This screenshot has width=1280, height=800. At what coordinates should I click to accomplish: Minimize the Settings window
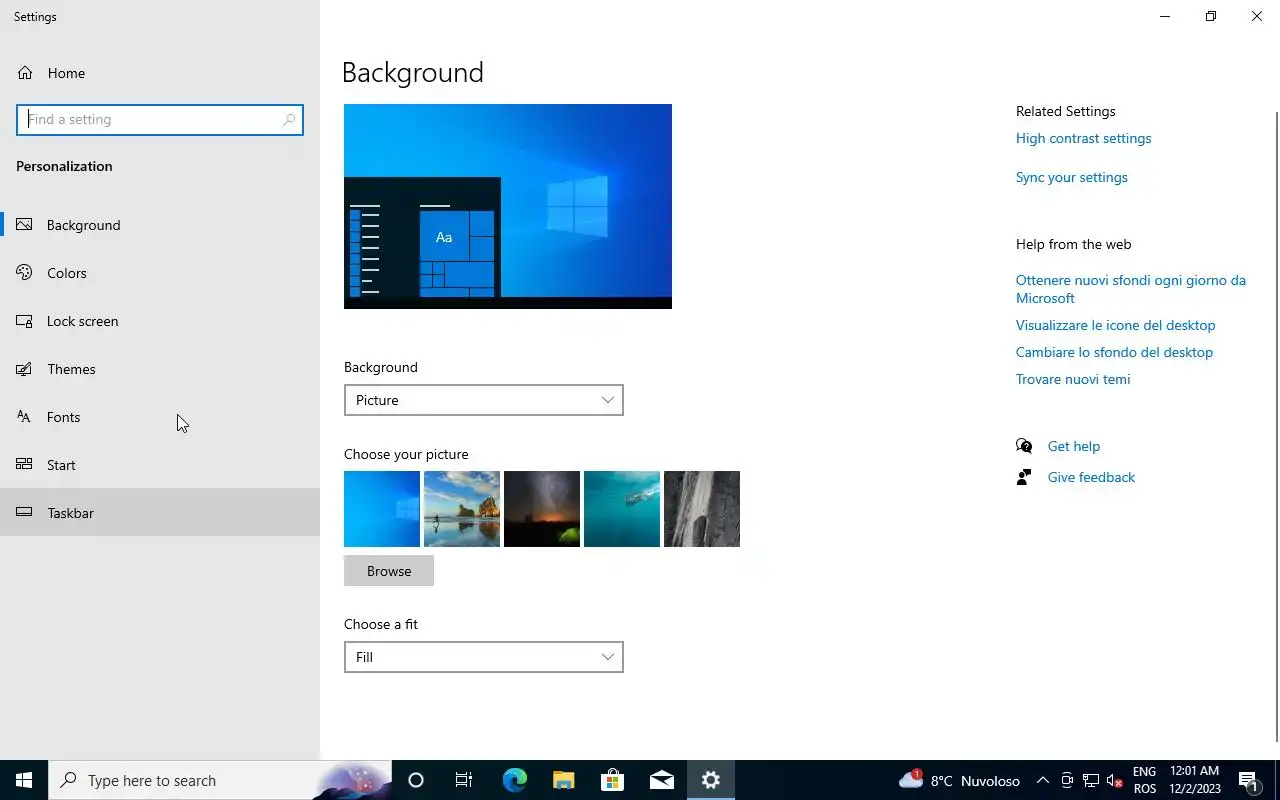pyautogui.click(x=1165, y=16)
